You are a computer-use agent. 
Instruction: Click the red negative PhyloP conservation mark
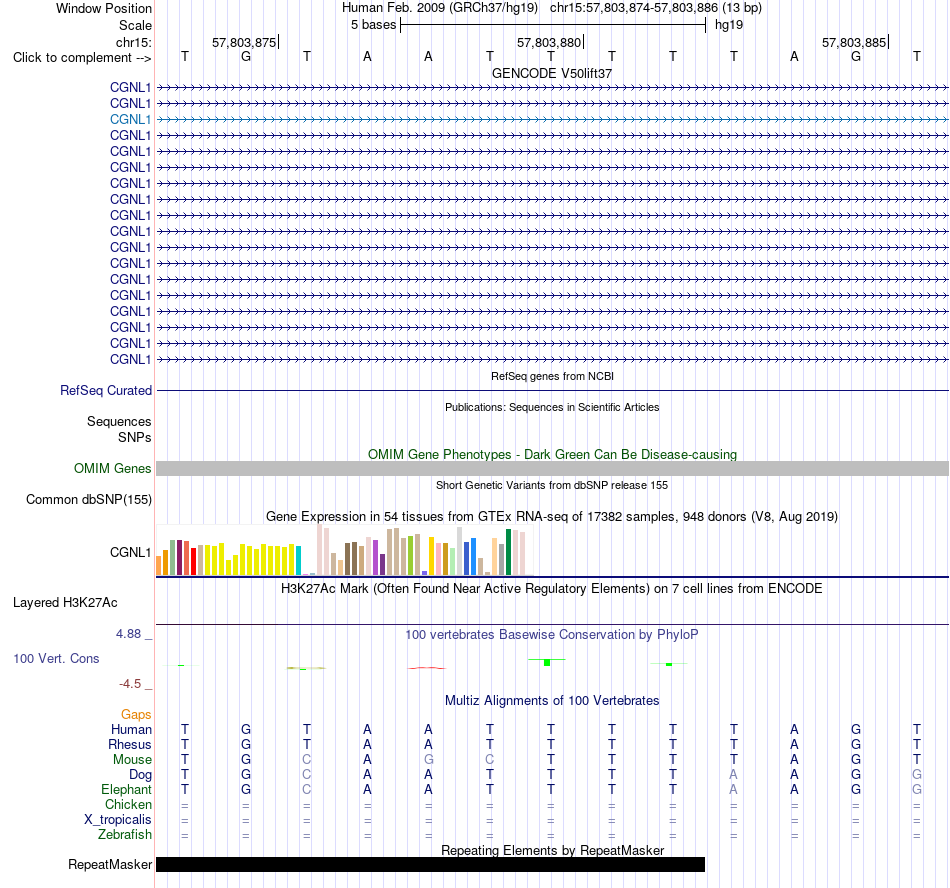point(427,668)
